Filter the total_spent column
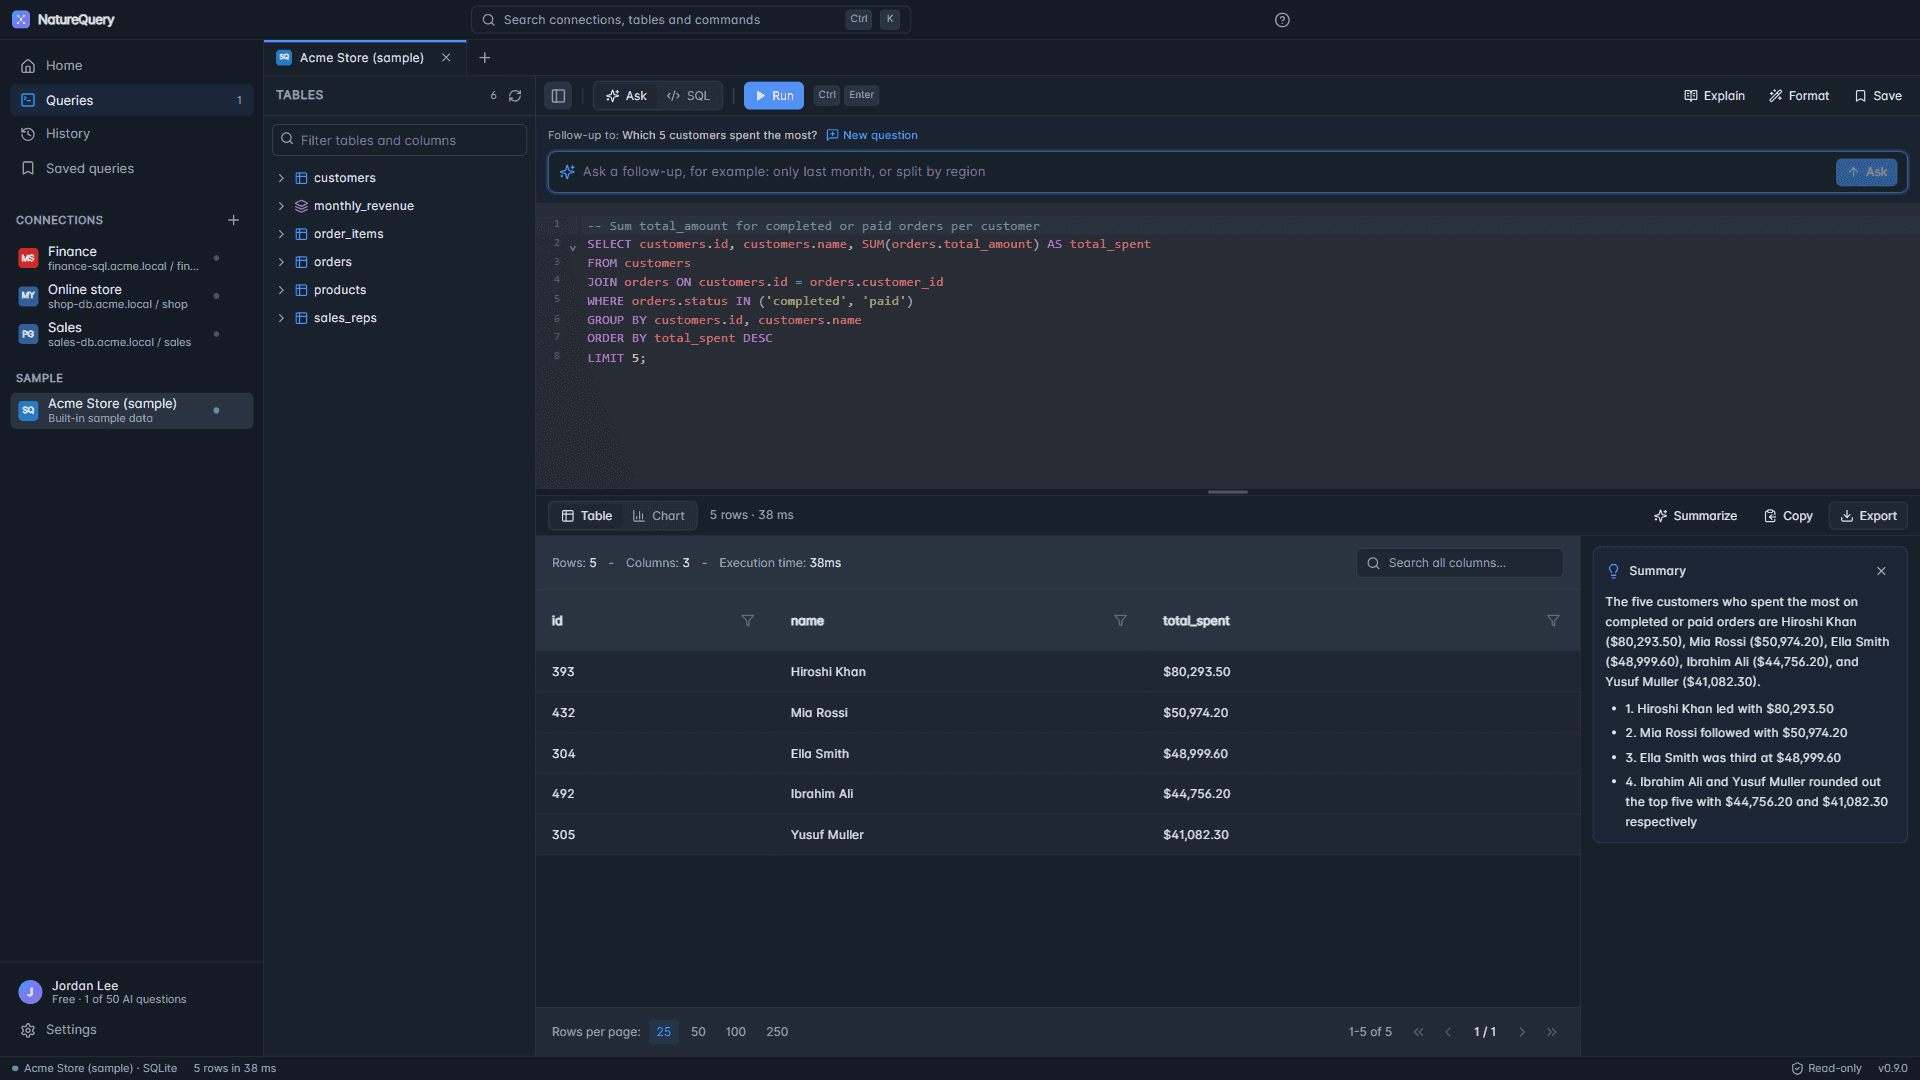Screen dimensions: 1920x1080 [1553, 621]
